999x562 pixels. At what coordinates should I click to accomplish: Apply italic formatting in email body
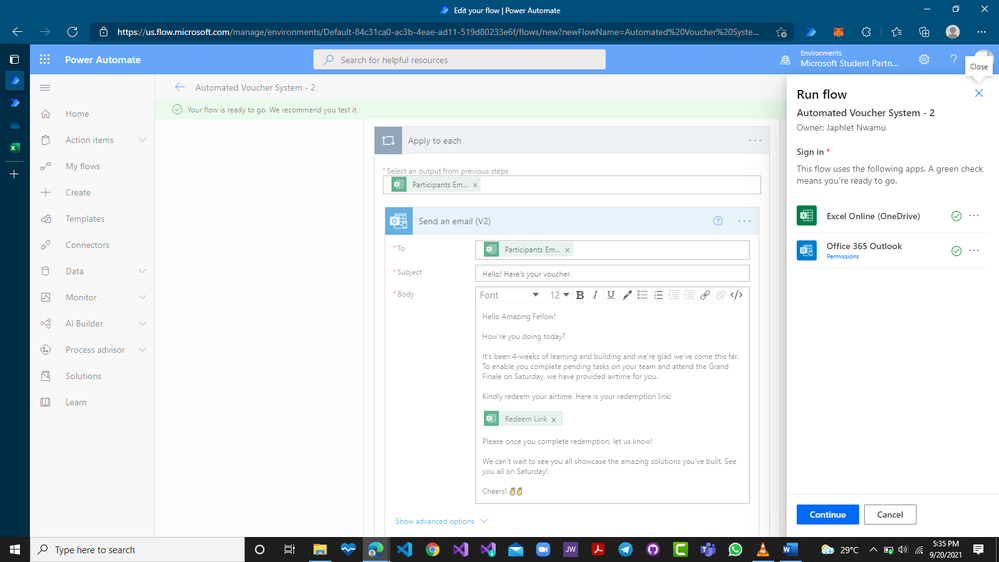tap(595, 295)
